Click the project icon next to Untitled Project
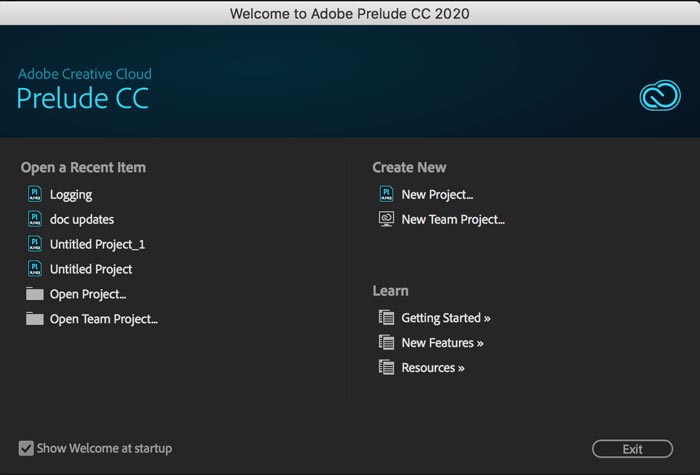Image resolution: width=700 pixels, height=475 pixels. (x=35, y=269)
